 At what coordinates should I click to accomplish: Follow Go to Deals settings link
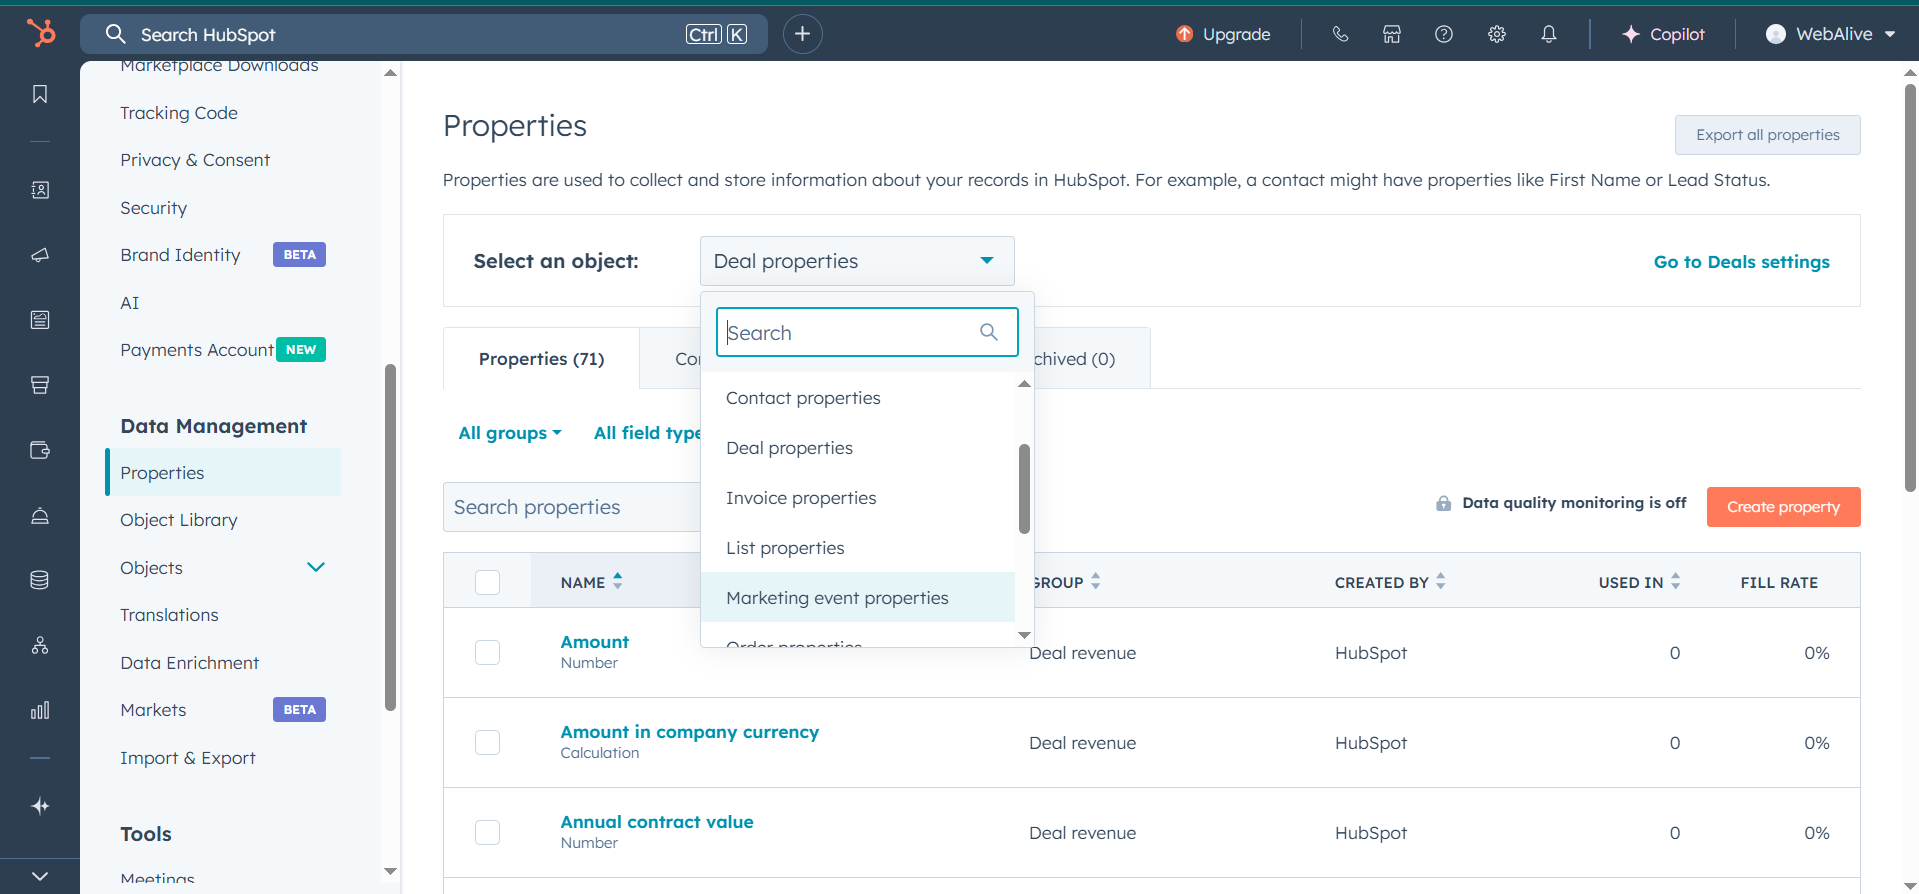tap(1741, 262)
